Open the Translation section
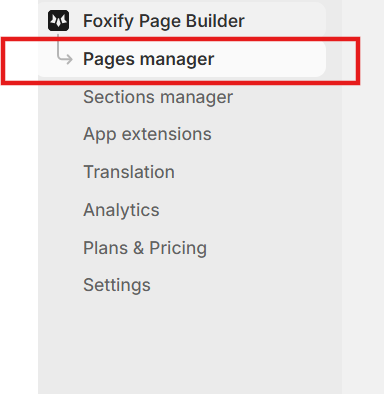Viewport: 384px width, 394px height. [x=129, y=172]
